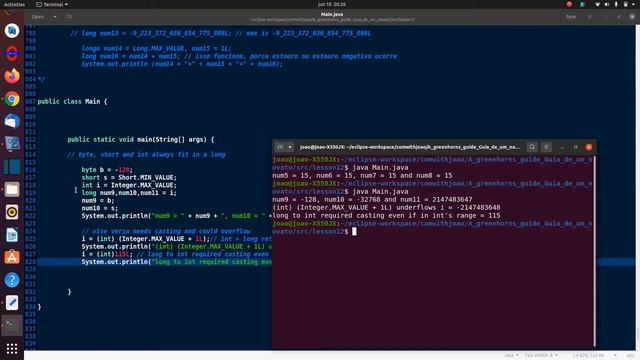Open the terminal hamburger menu

[x=546, y=147]
